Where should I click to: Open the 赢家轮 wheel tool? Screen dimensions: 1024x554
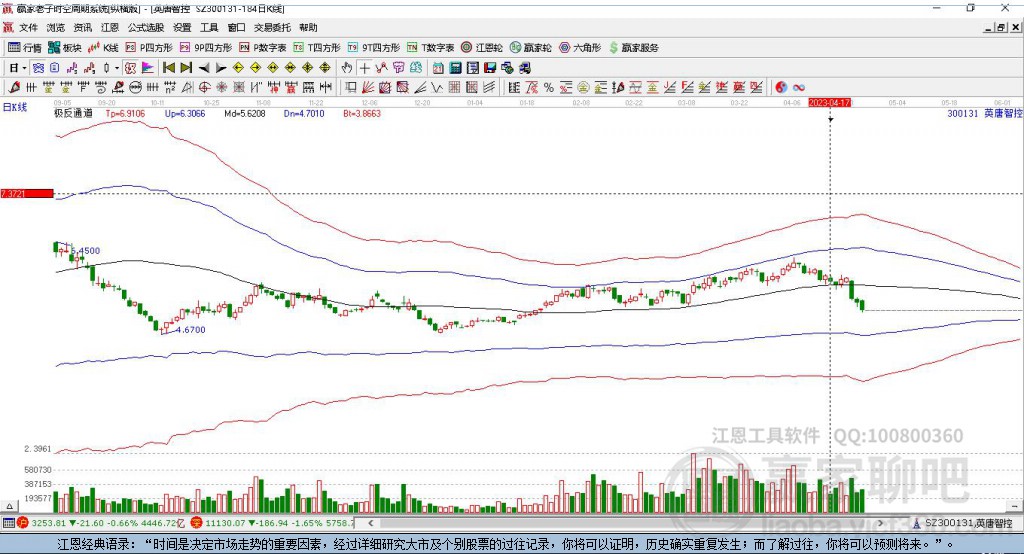(x=530, y=48)
